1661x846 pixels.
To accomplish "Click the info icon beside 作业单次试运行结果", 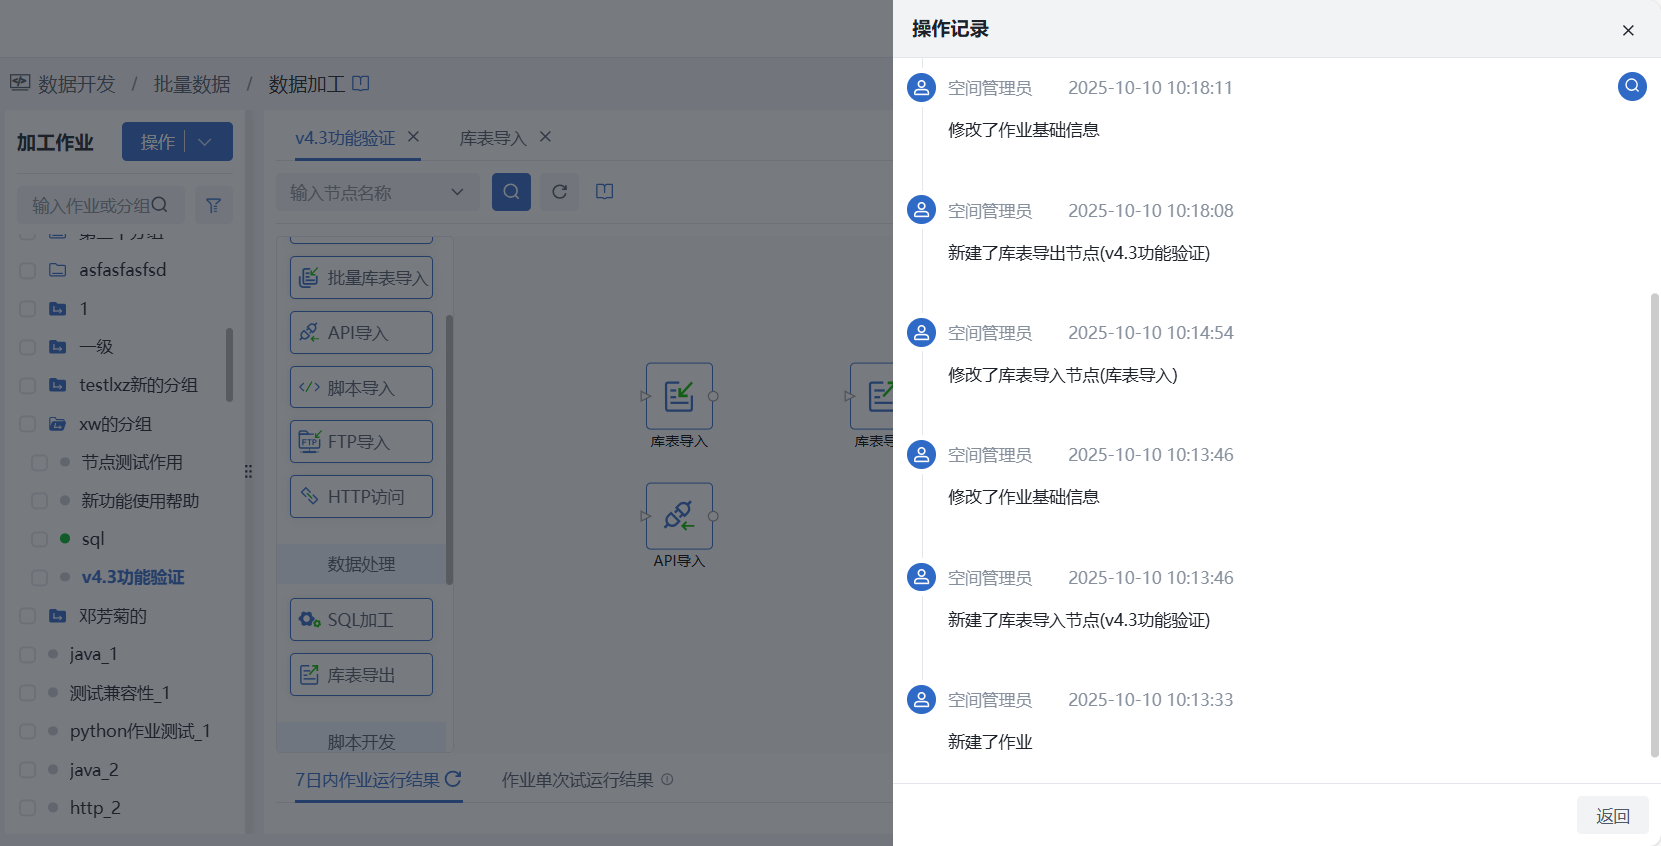I will (x=667, y=779).
